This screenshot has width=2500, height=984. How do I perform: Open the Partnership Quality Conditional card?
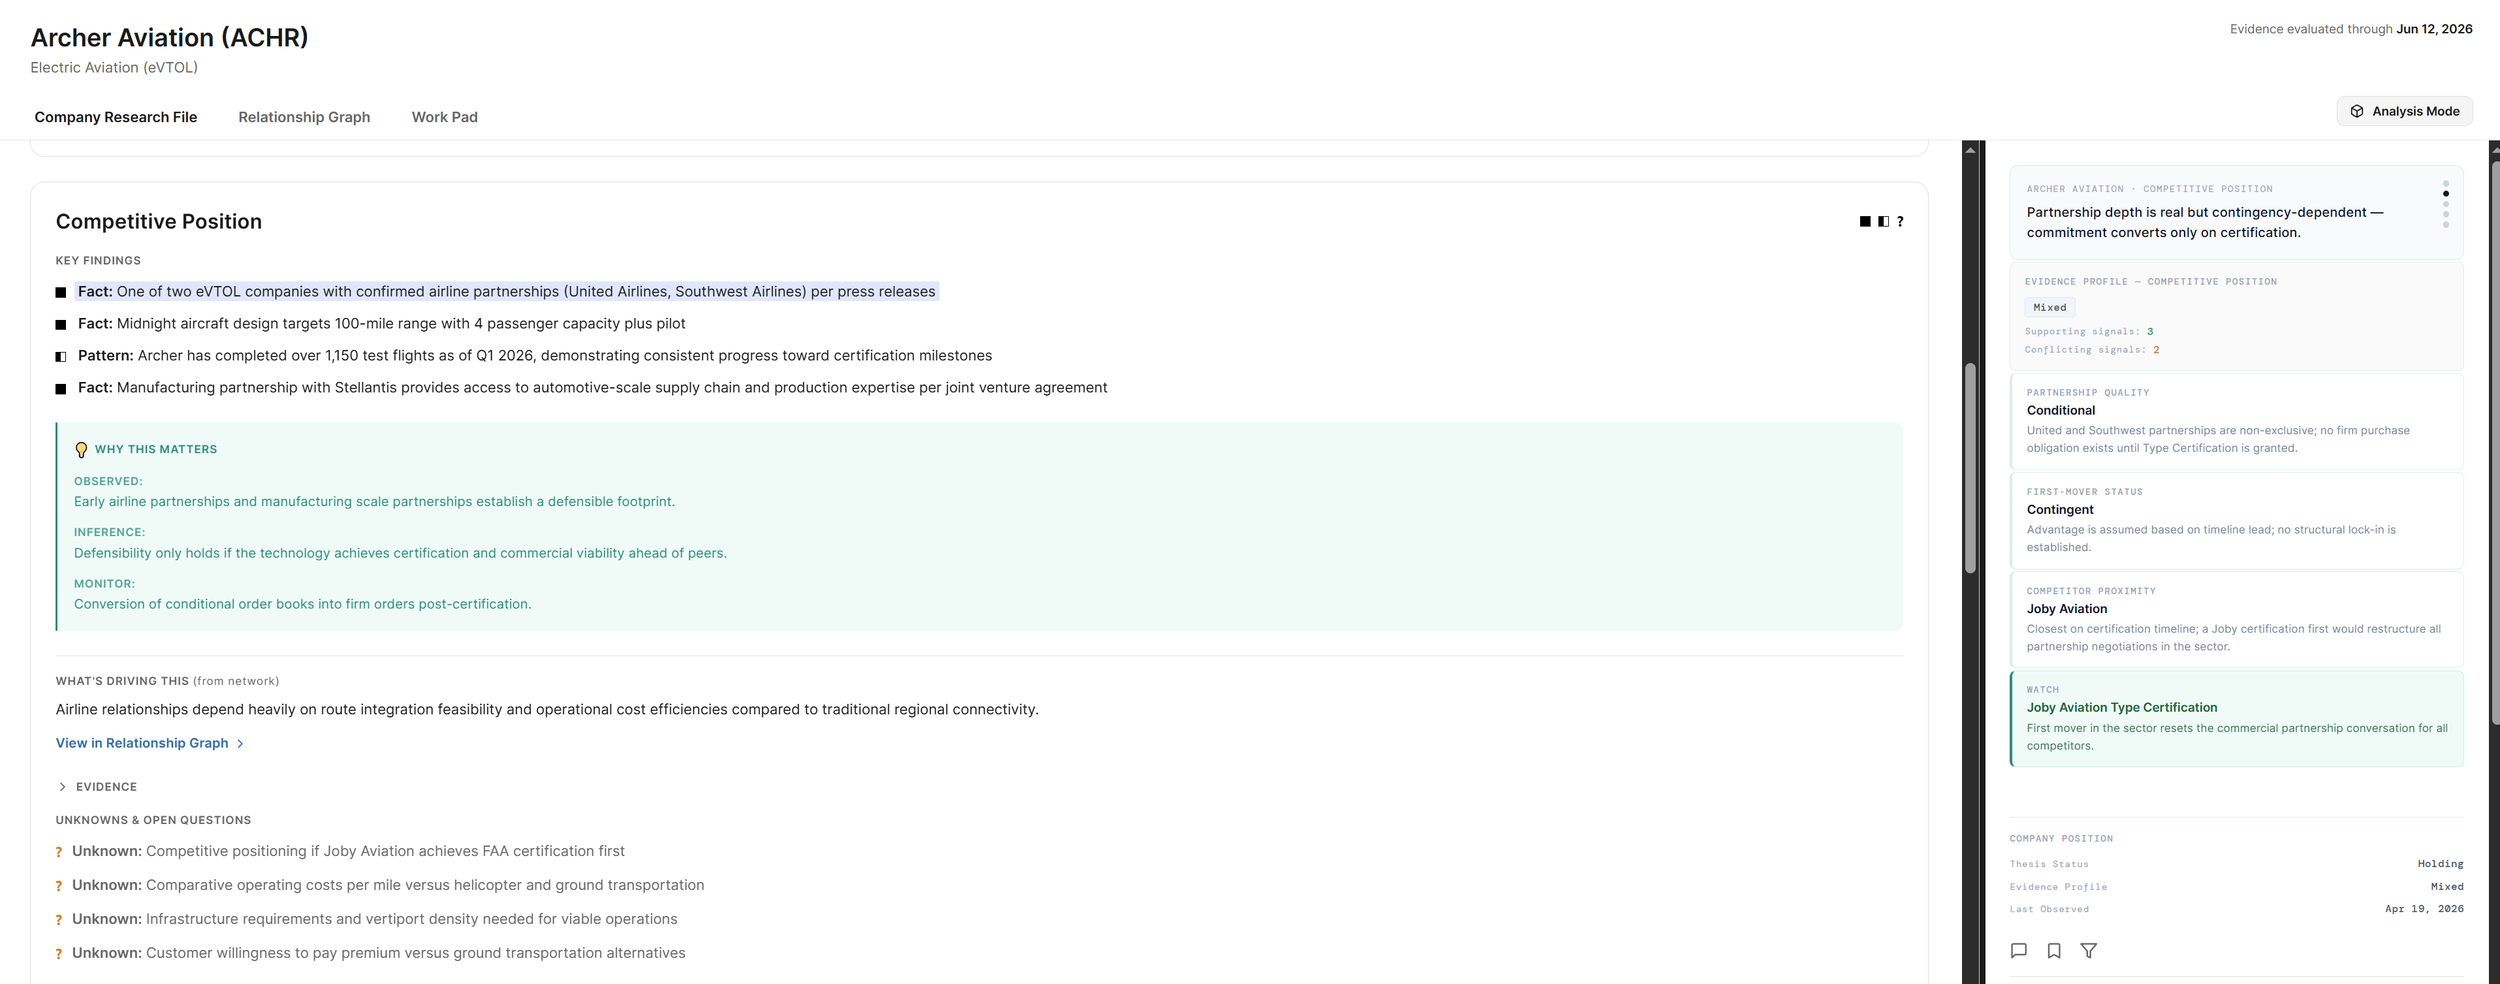coord(2236,421)
